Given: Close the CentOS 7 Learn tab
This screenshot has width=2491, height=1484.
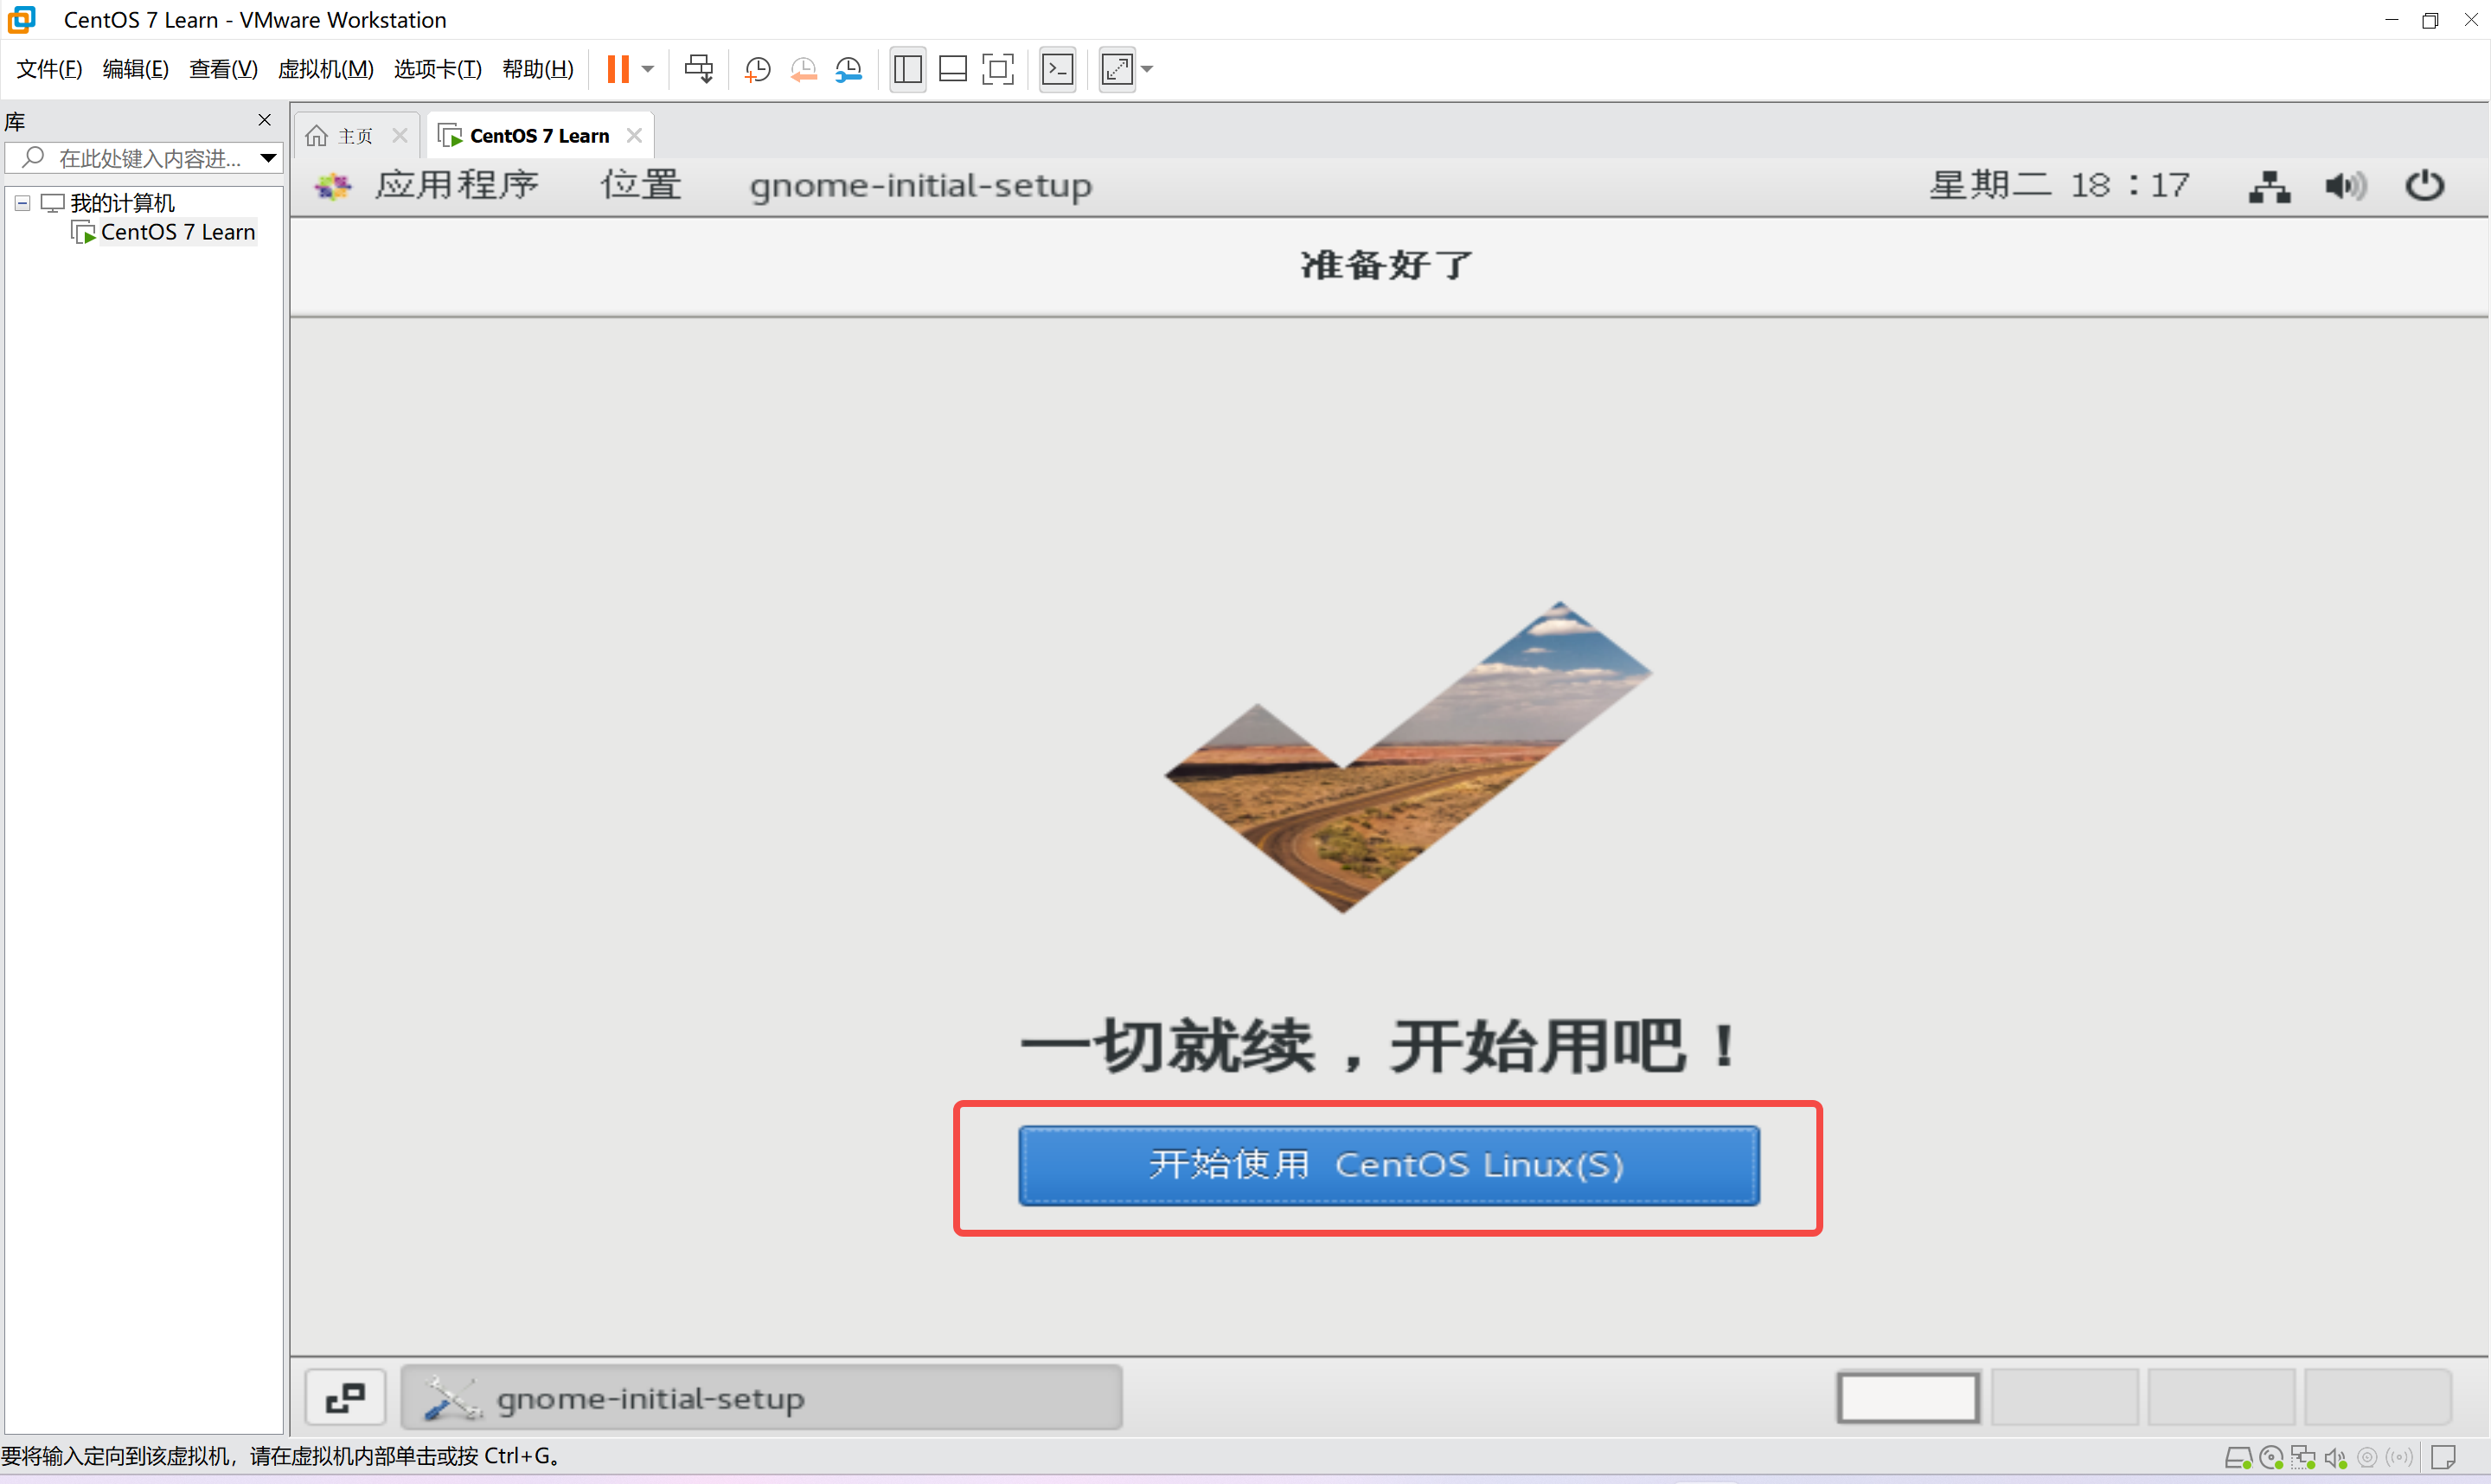Looking at the screenshot, I should coord(634,135).
